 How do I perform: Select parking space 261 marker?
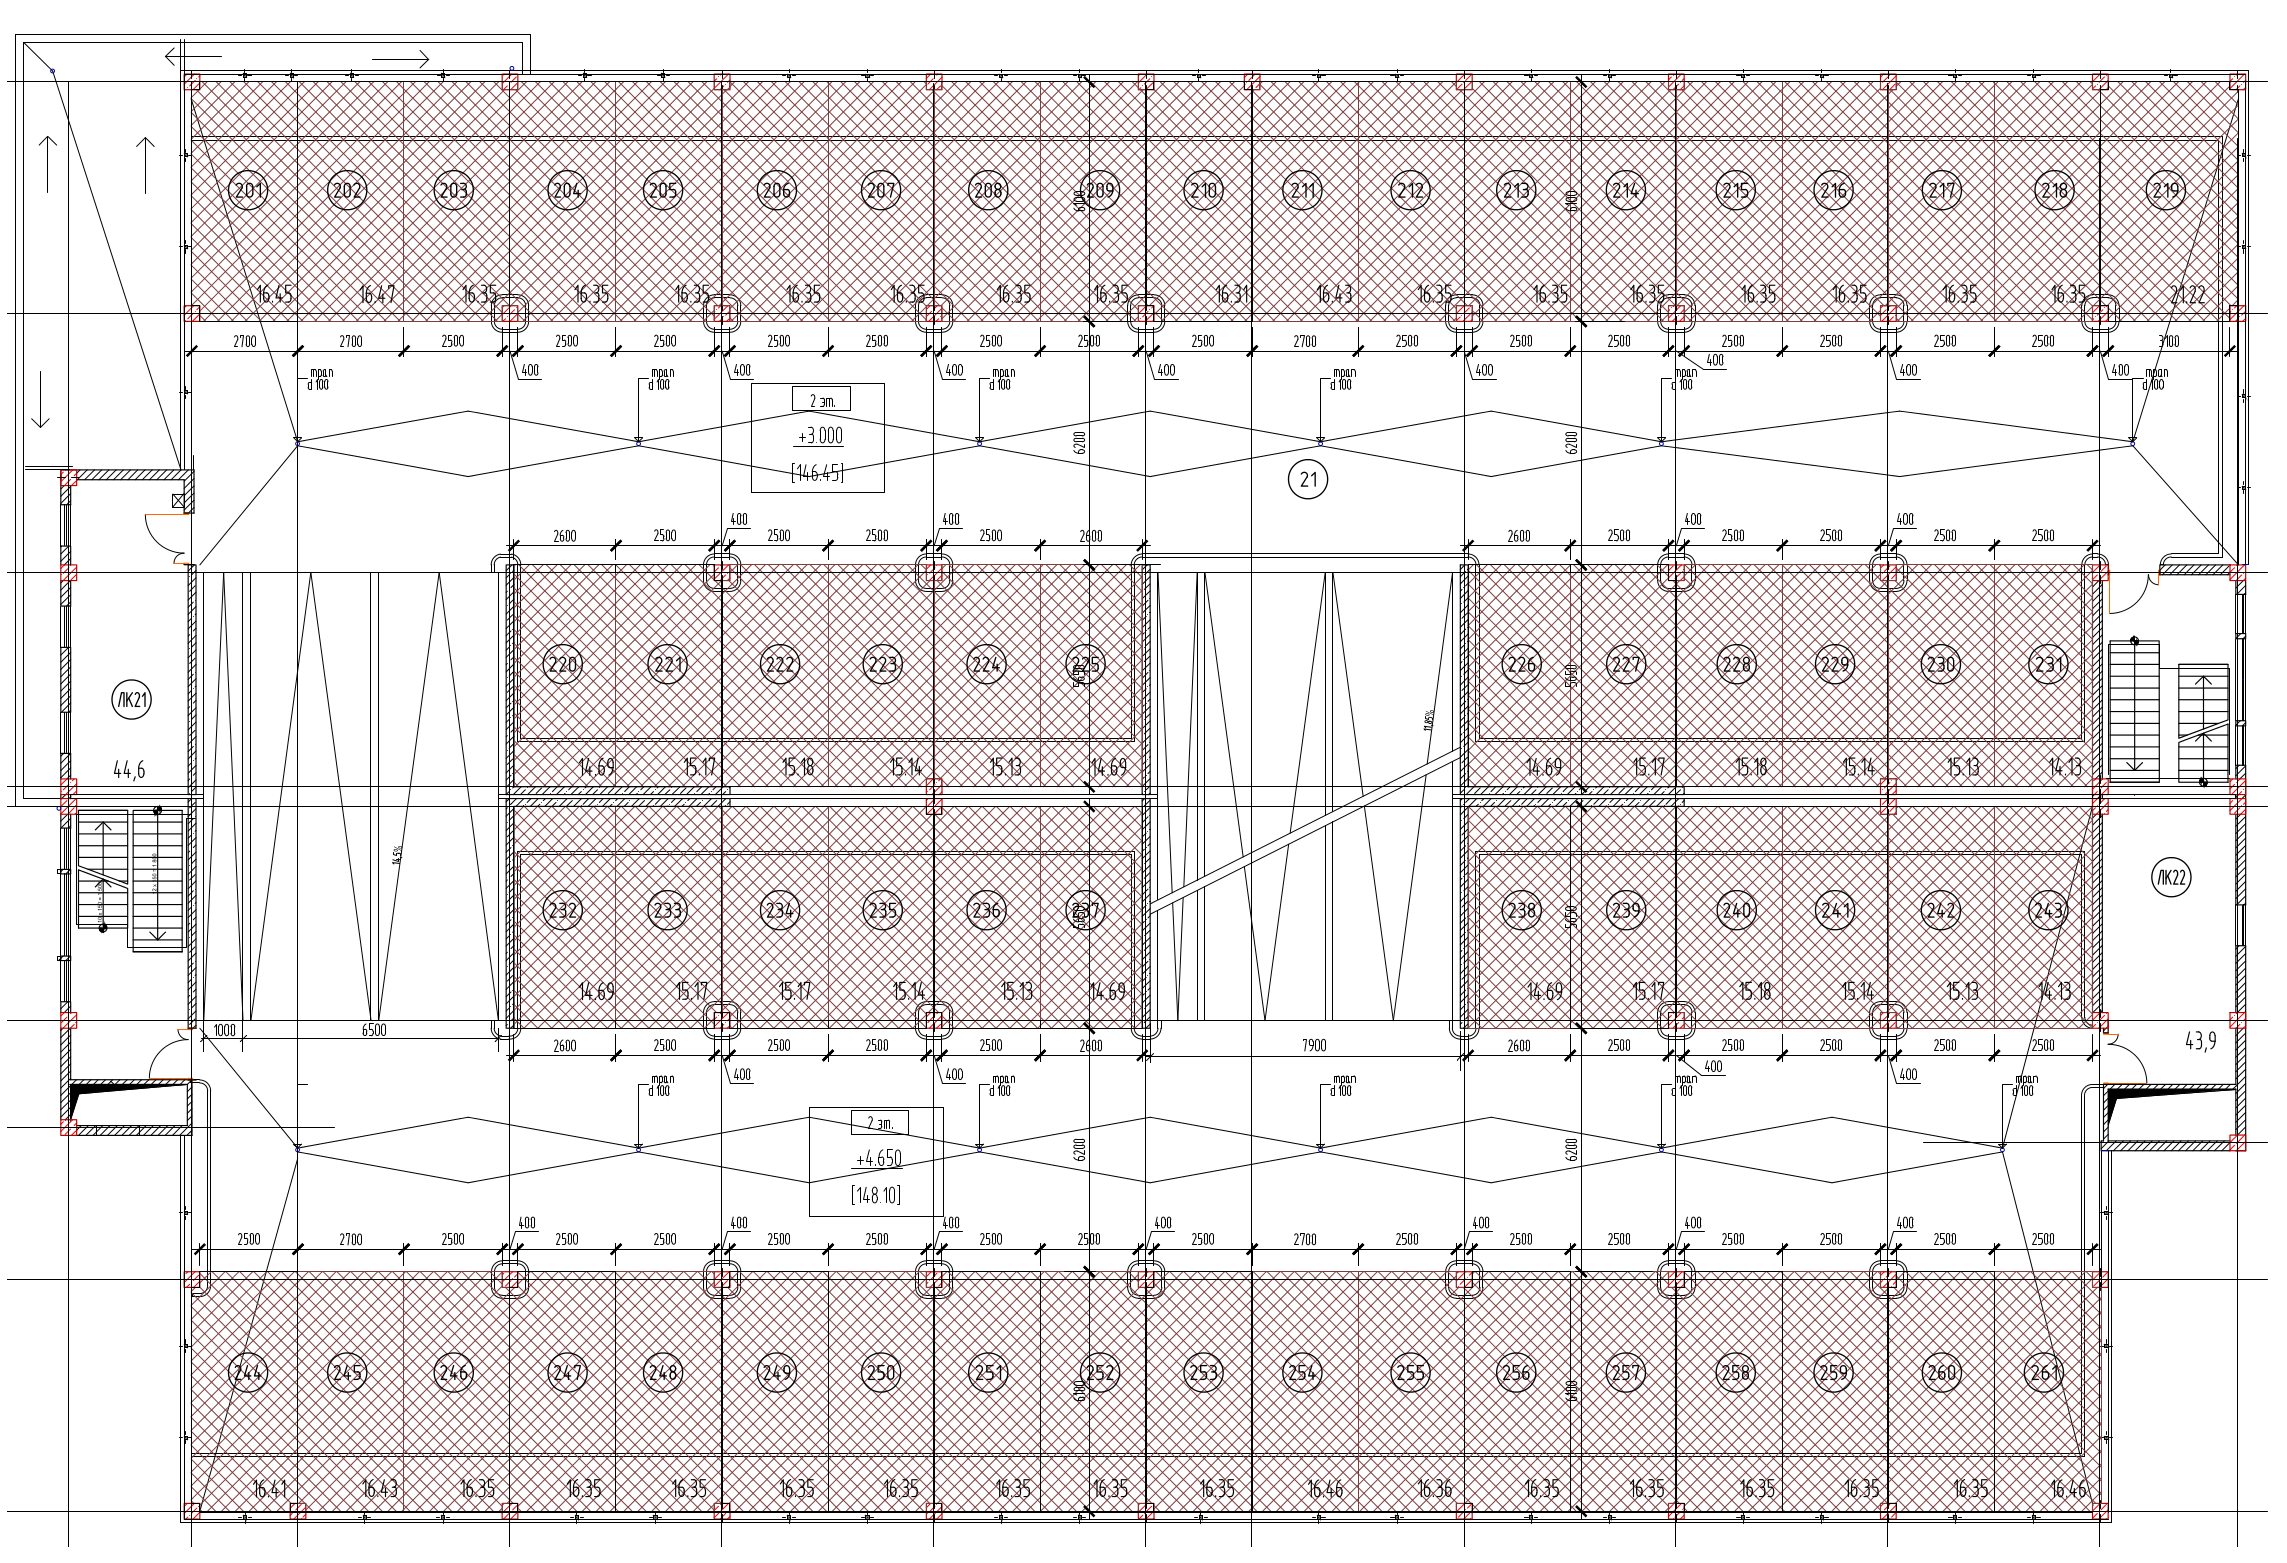[x=2043, y=1372]
